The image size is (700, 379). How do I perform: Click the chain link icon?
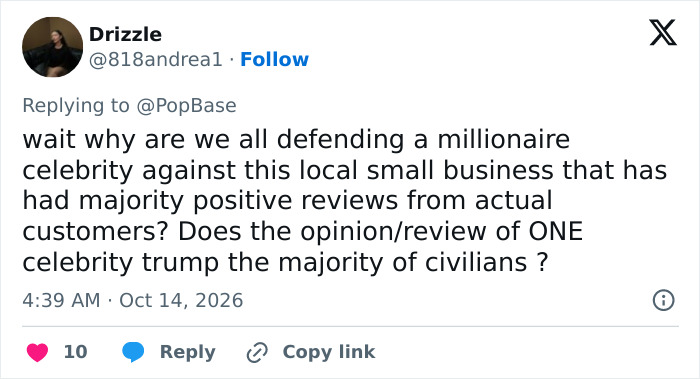click(x=257, y=352)
